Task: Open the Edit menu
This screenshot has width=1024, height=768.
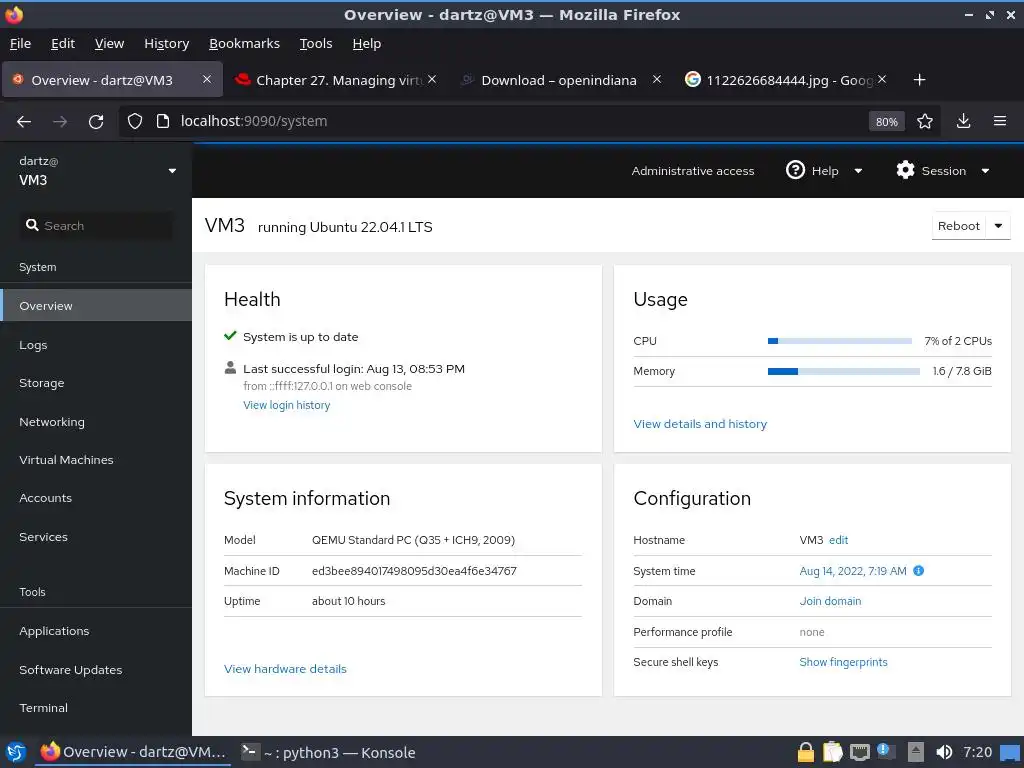Action: [x=63, y=44]
